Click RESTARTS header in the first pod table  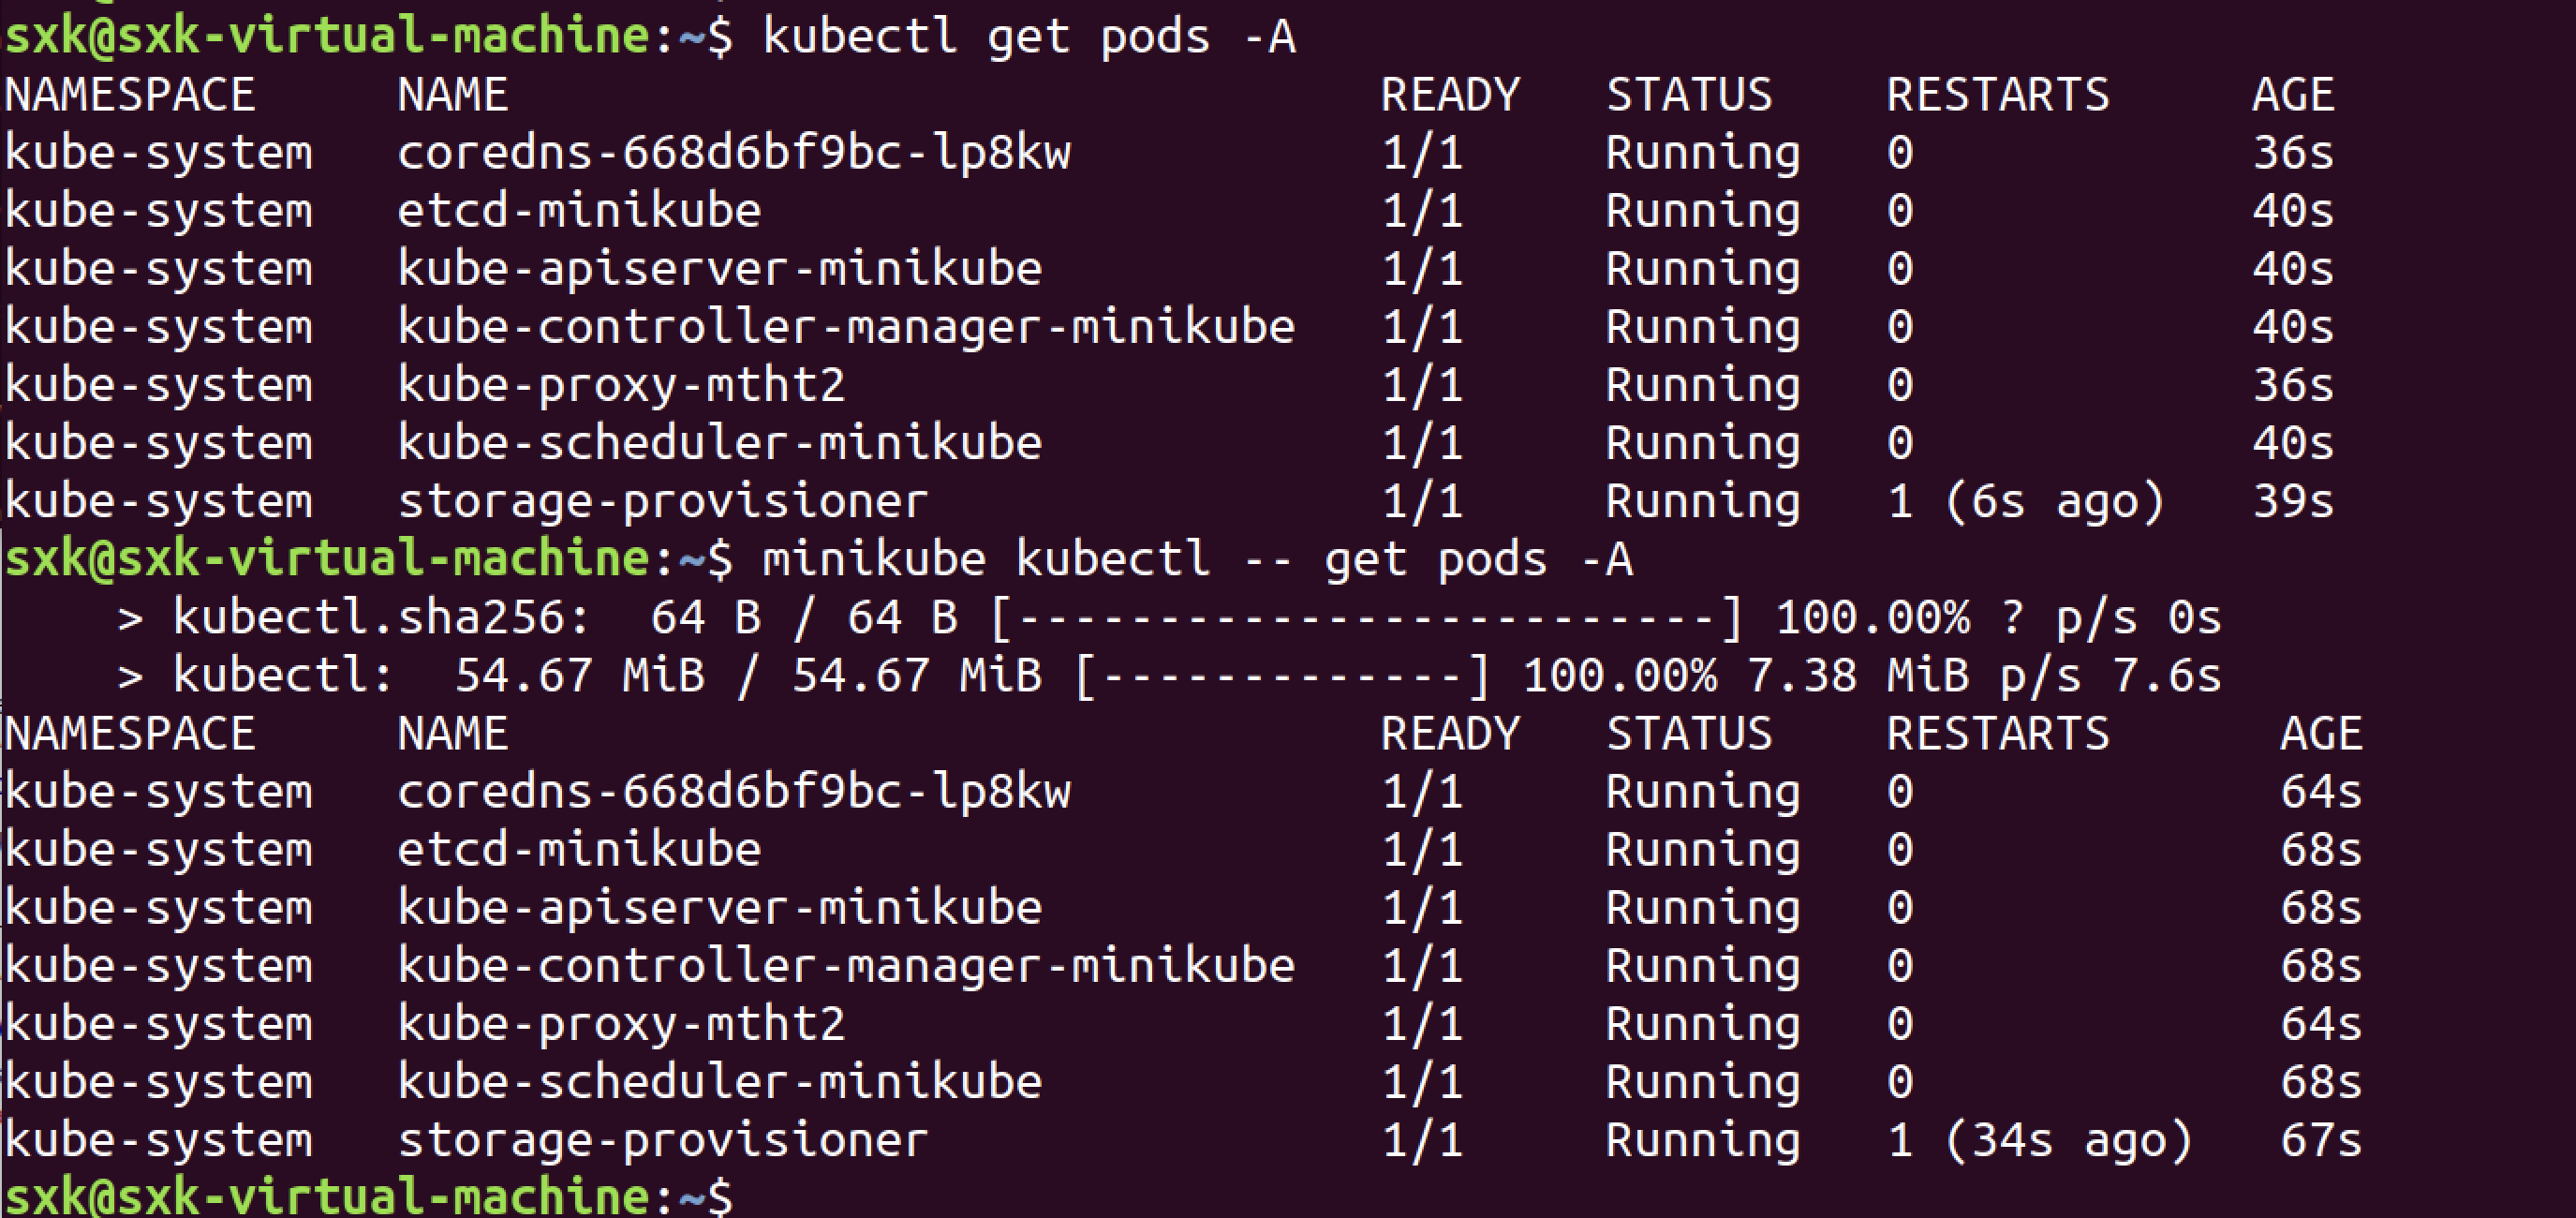click(1997, 96)
